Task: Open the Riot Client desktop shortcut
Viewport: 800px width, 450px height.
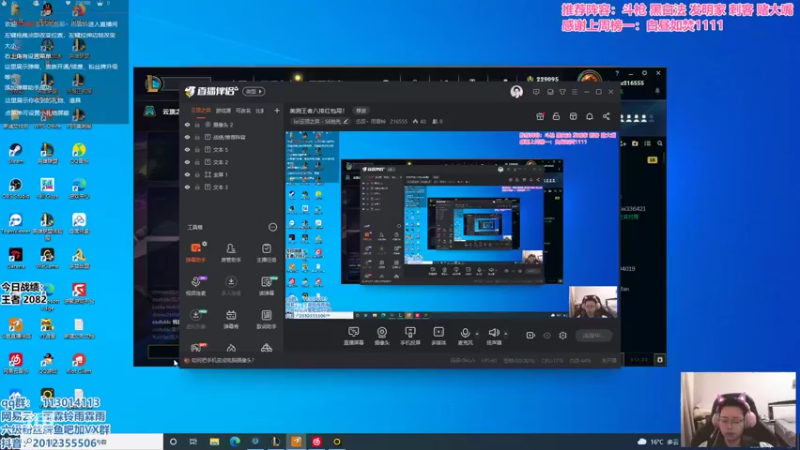Action: (x=79, y=363)
